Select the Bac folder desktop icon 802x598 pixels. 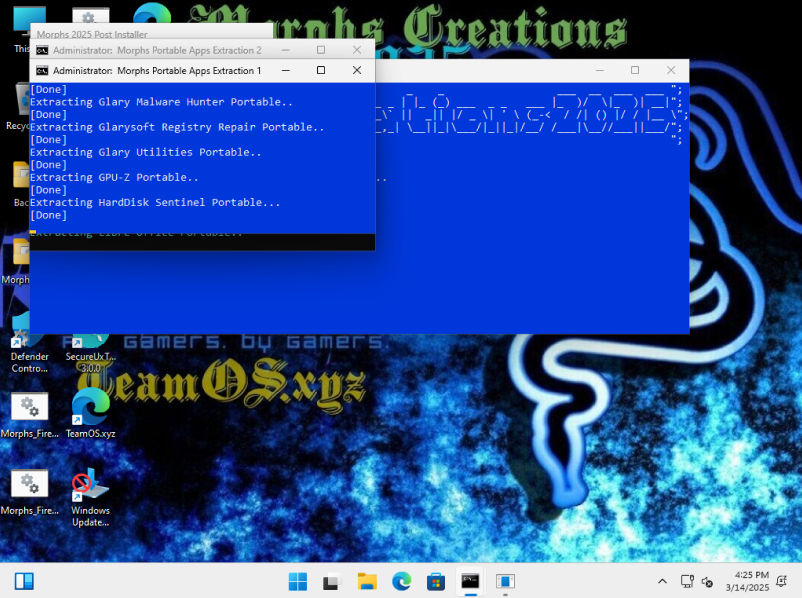[x=21, y=184]
